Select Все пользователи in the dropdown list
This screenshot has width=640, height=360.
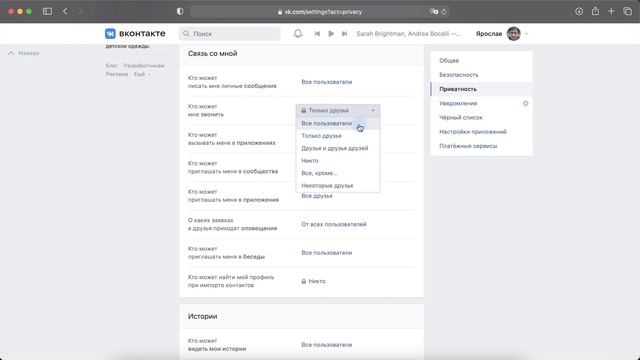click(338, 123)
